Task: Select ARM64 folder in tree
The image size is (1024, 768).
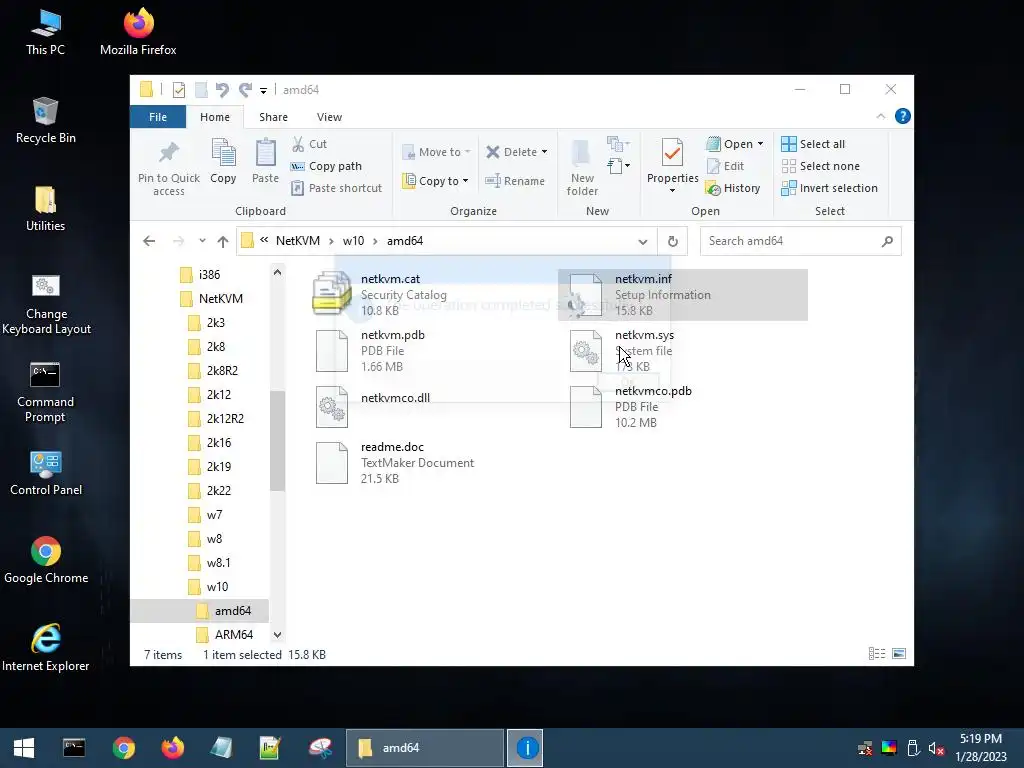Action: (225, 634)
